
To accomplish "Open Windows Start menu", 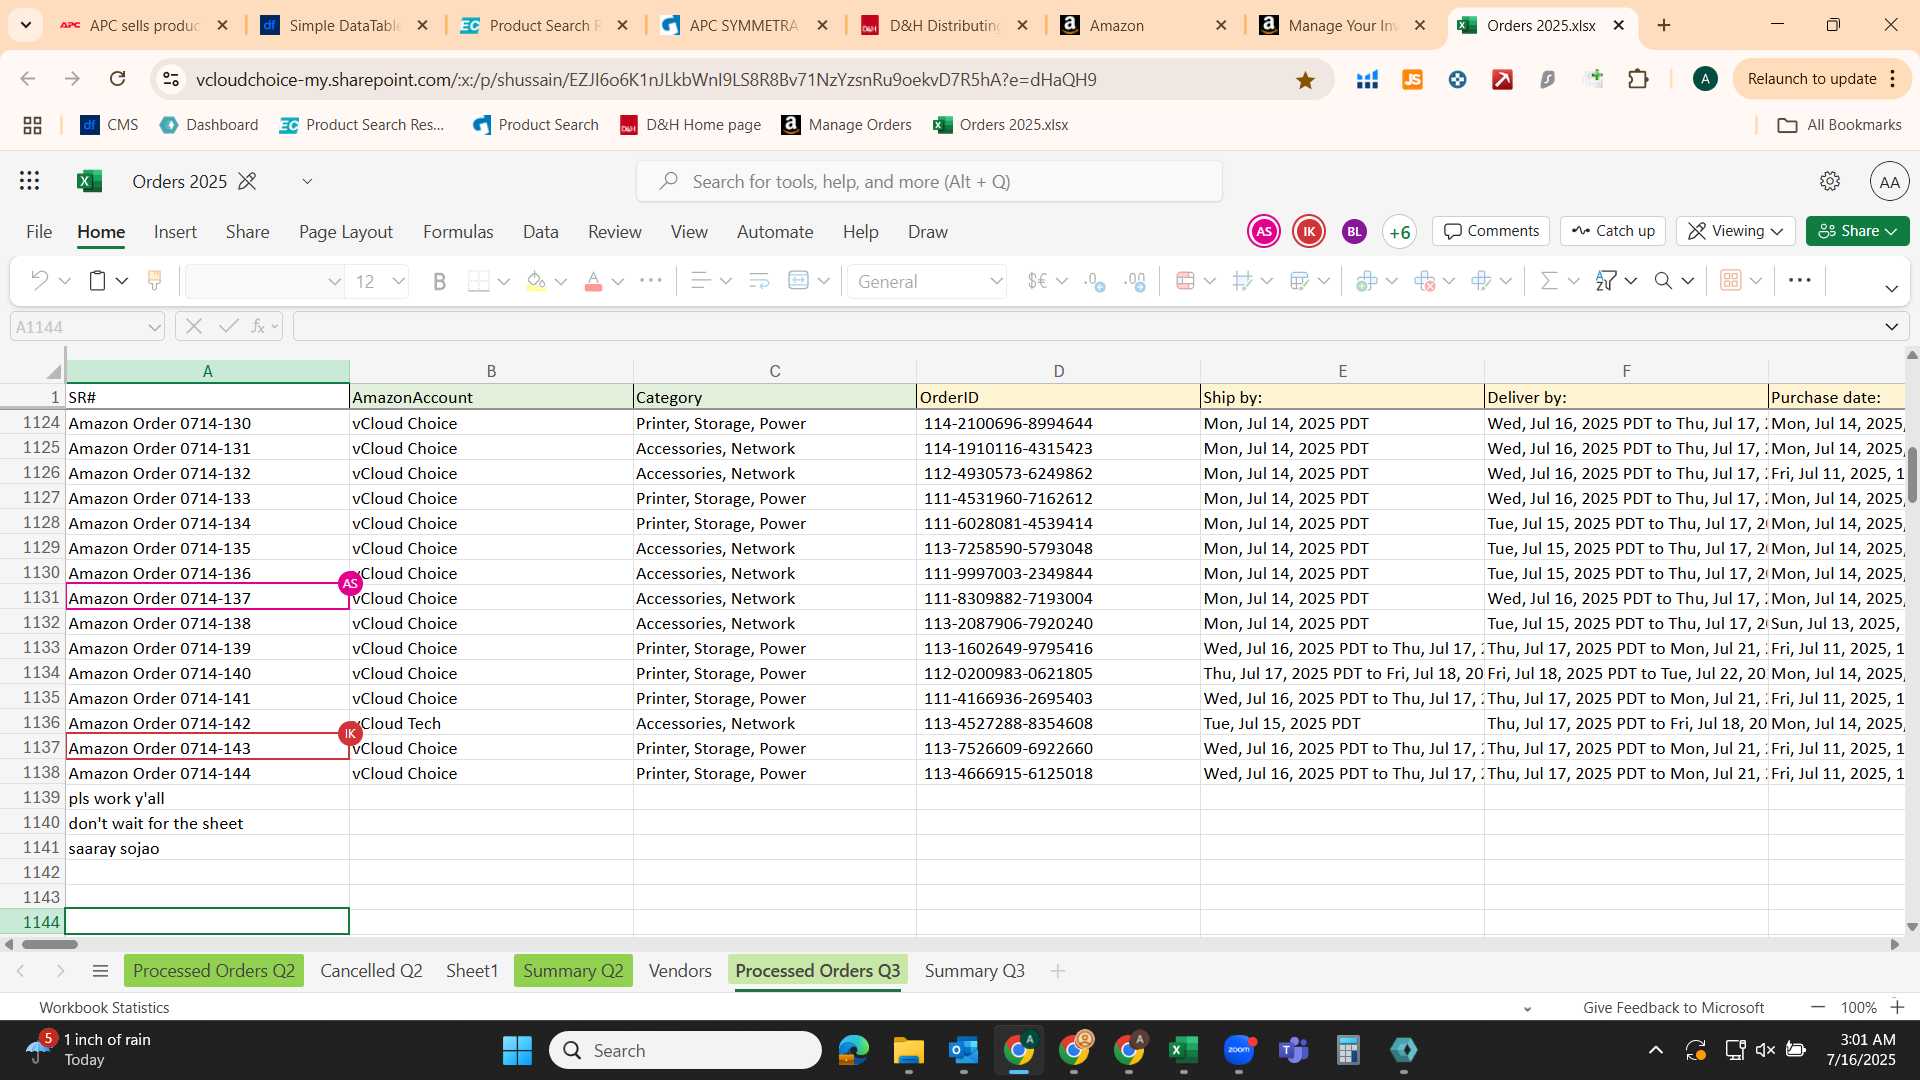I will 517,1050.
